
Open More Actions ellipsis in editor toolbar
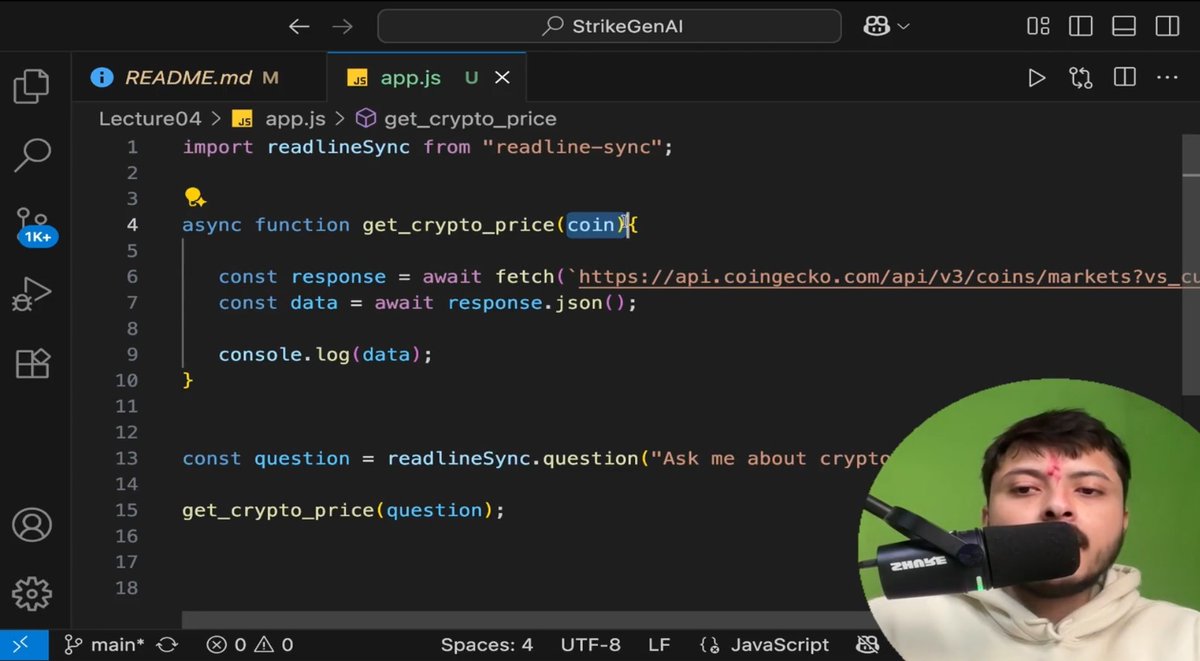pyautogui.click(x=1167, y=77)
